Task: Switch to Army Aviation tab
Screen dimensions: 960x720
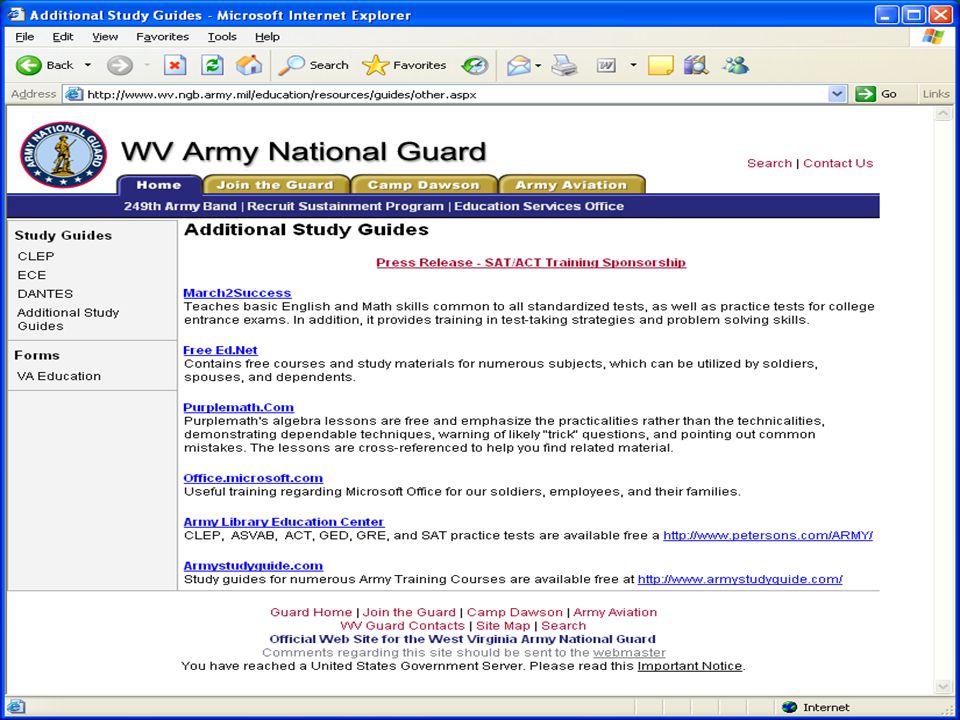Action: (x=572, y=185)
